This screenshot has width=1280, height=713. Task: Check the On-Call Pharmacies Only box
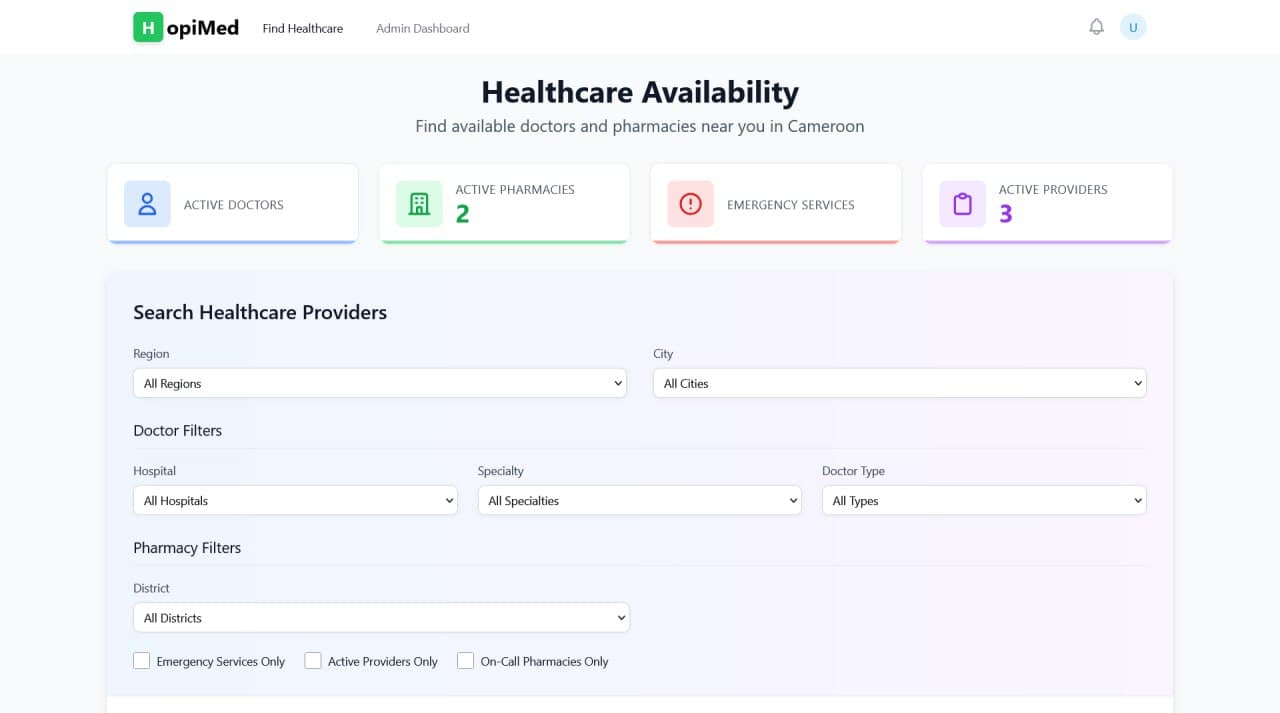(x=465, y=661)
